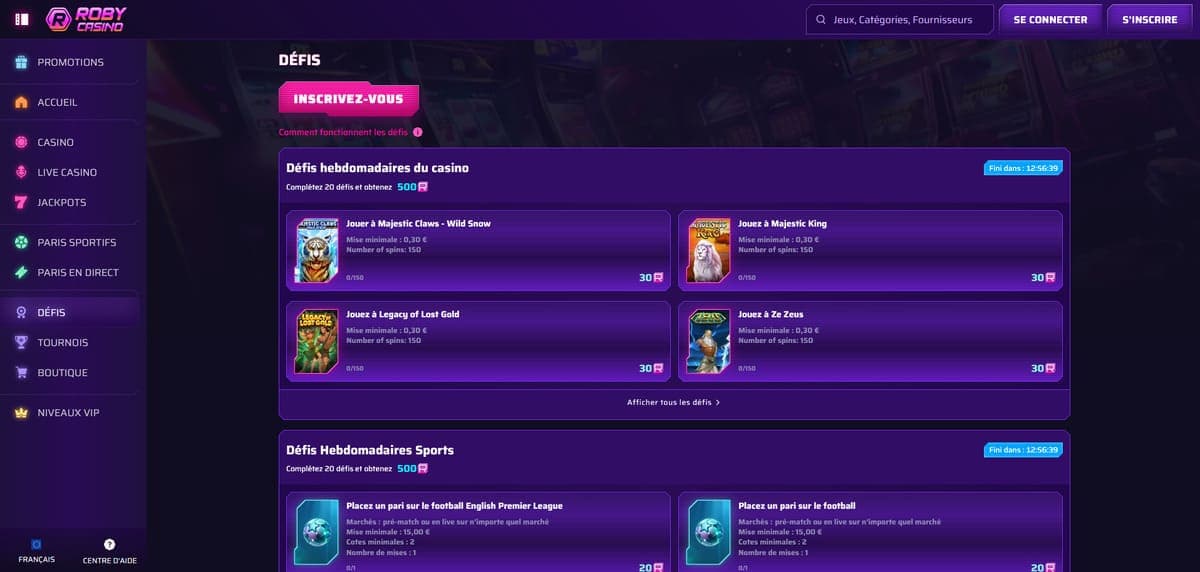
Task: Click the Niveaux VIP crown icon
Action: point(21,412)
